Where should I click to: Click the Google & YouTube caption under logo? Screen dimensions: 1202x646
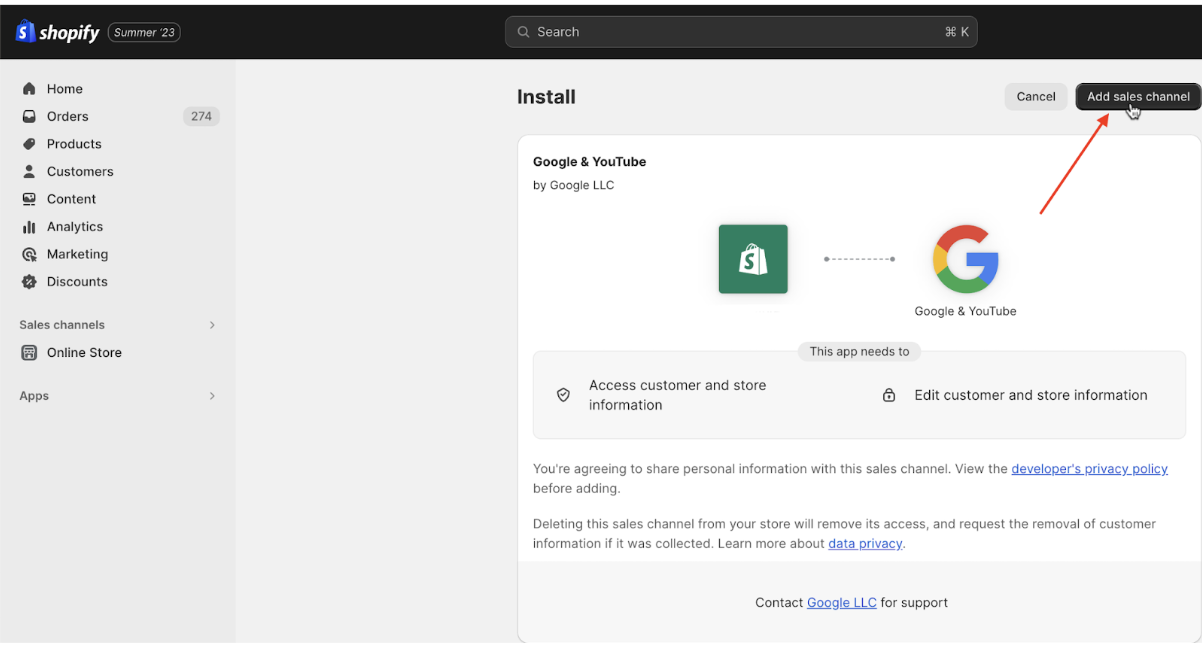click(965, 311)
